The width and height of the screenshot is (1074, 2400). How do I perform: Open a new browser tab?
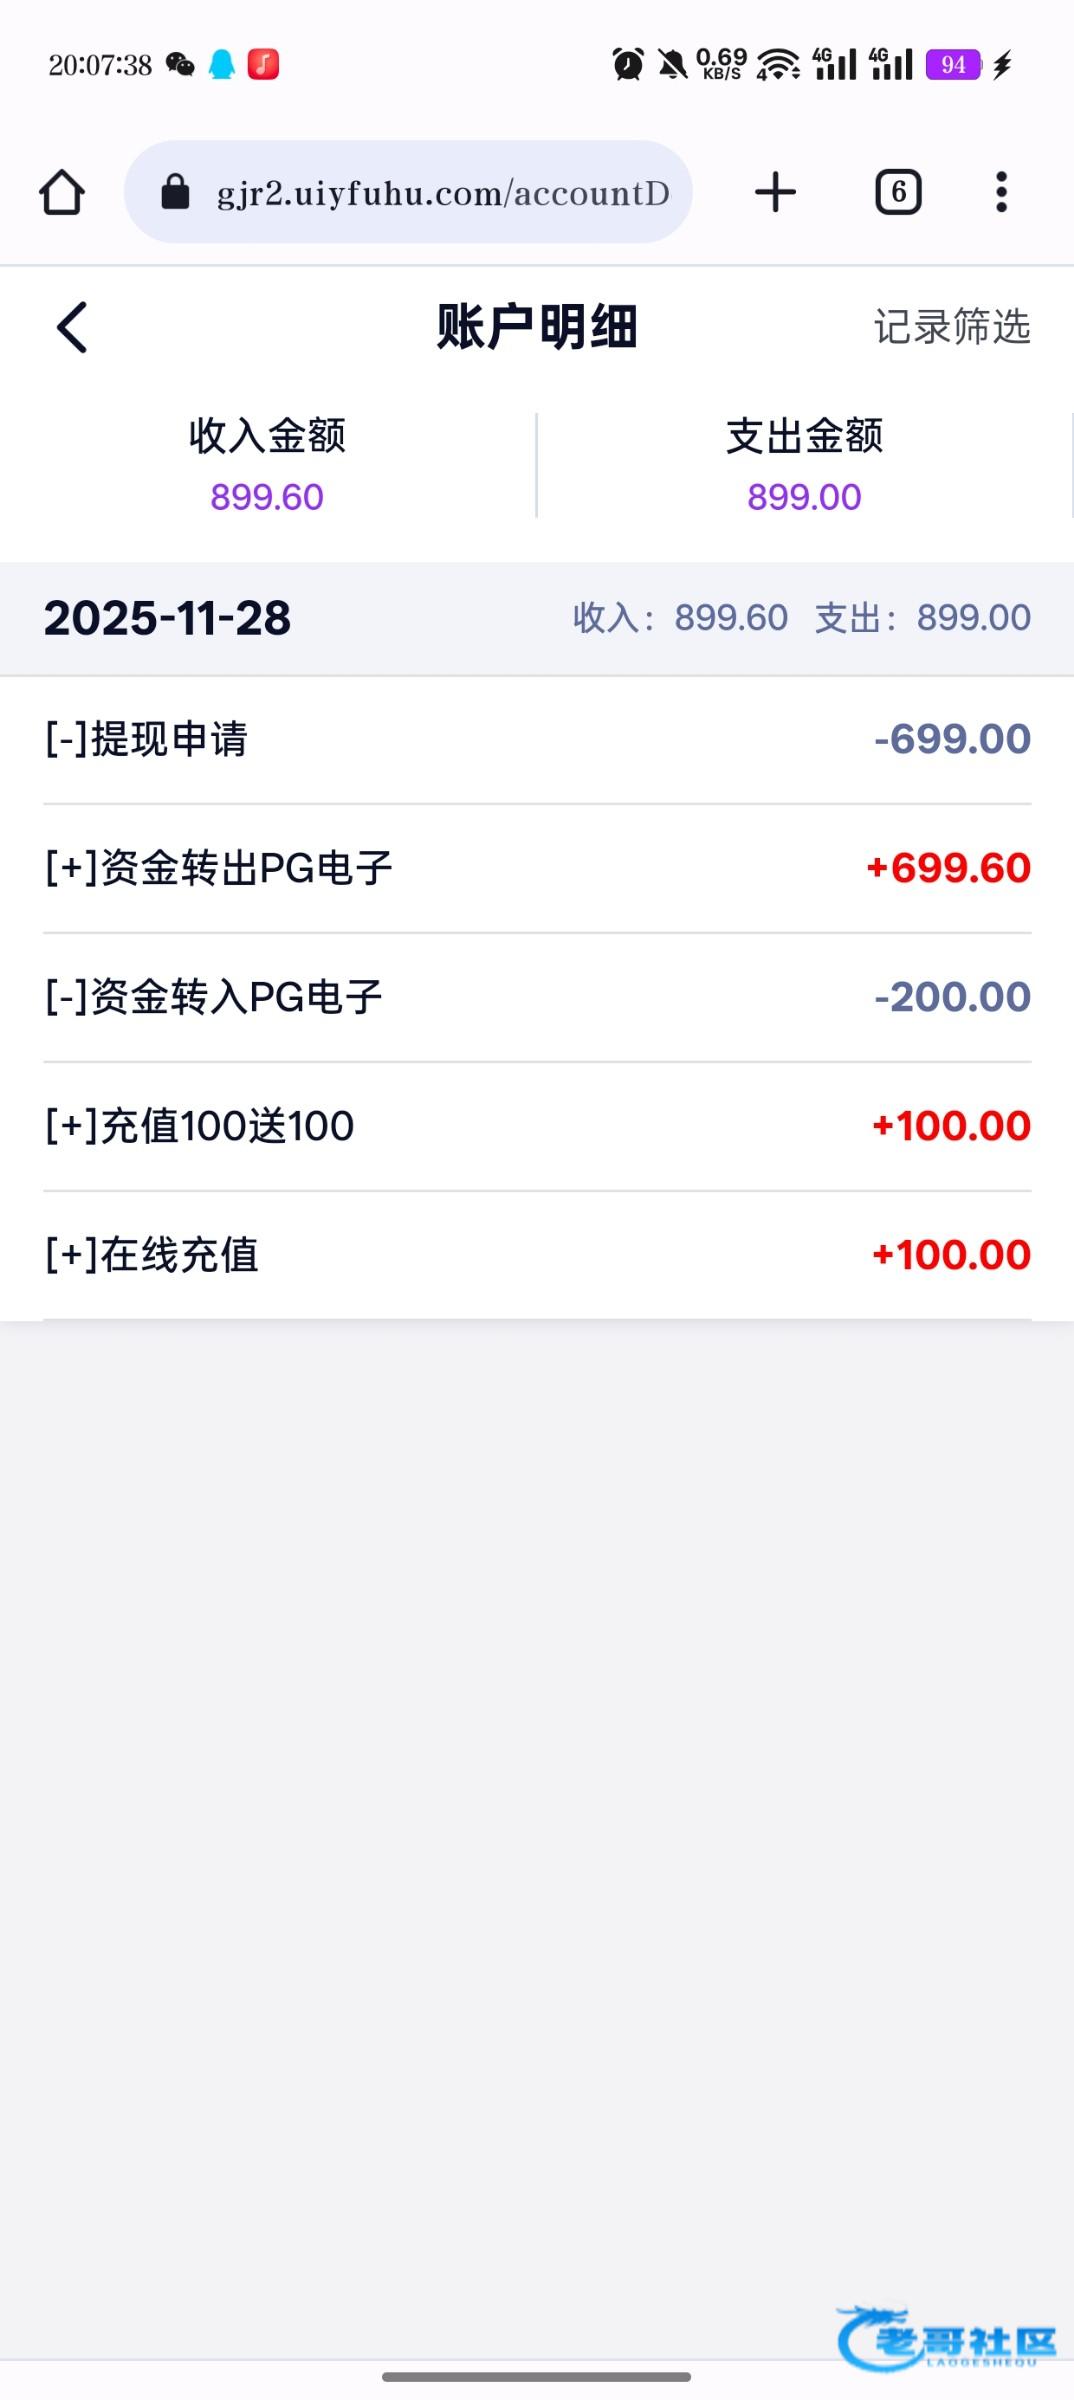pyautogui.click(x=775, y=192)
